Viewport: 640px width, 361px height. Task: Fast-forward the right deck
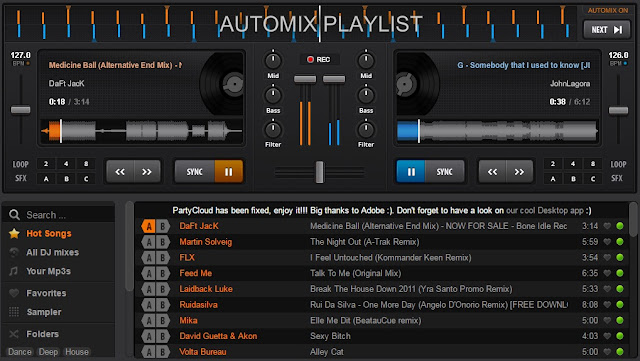pyautogui.click(x=519, y=172)
